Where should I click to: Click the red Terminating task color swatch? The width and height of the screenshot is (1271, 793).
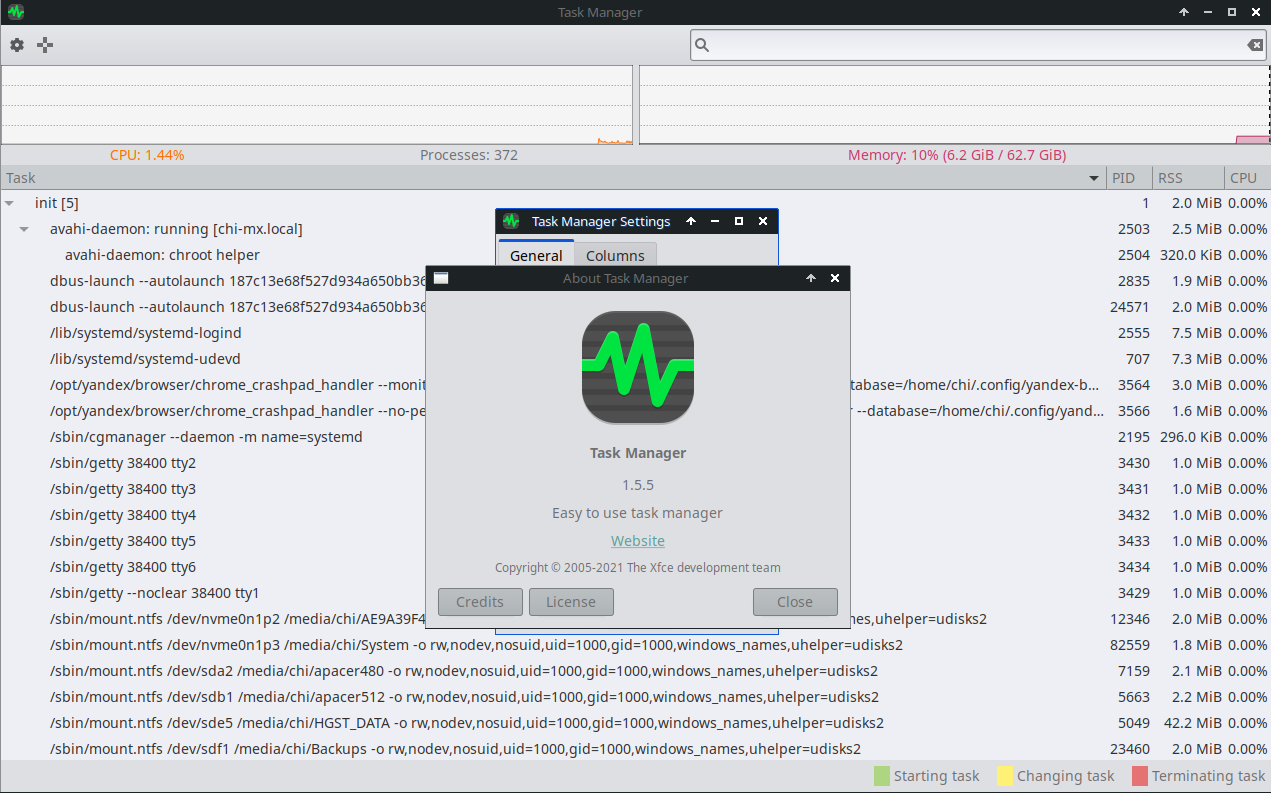tap(1140, 776)
